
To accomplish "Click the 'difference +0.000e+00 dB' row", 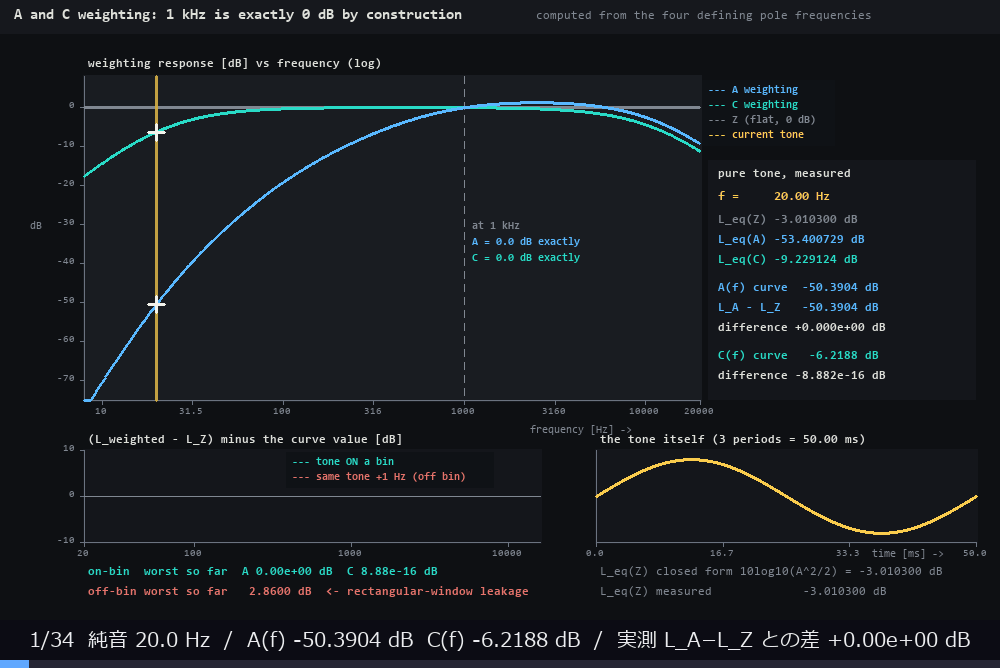I will pos(801,327).
